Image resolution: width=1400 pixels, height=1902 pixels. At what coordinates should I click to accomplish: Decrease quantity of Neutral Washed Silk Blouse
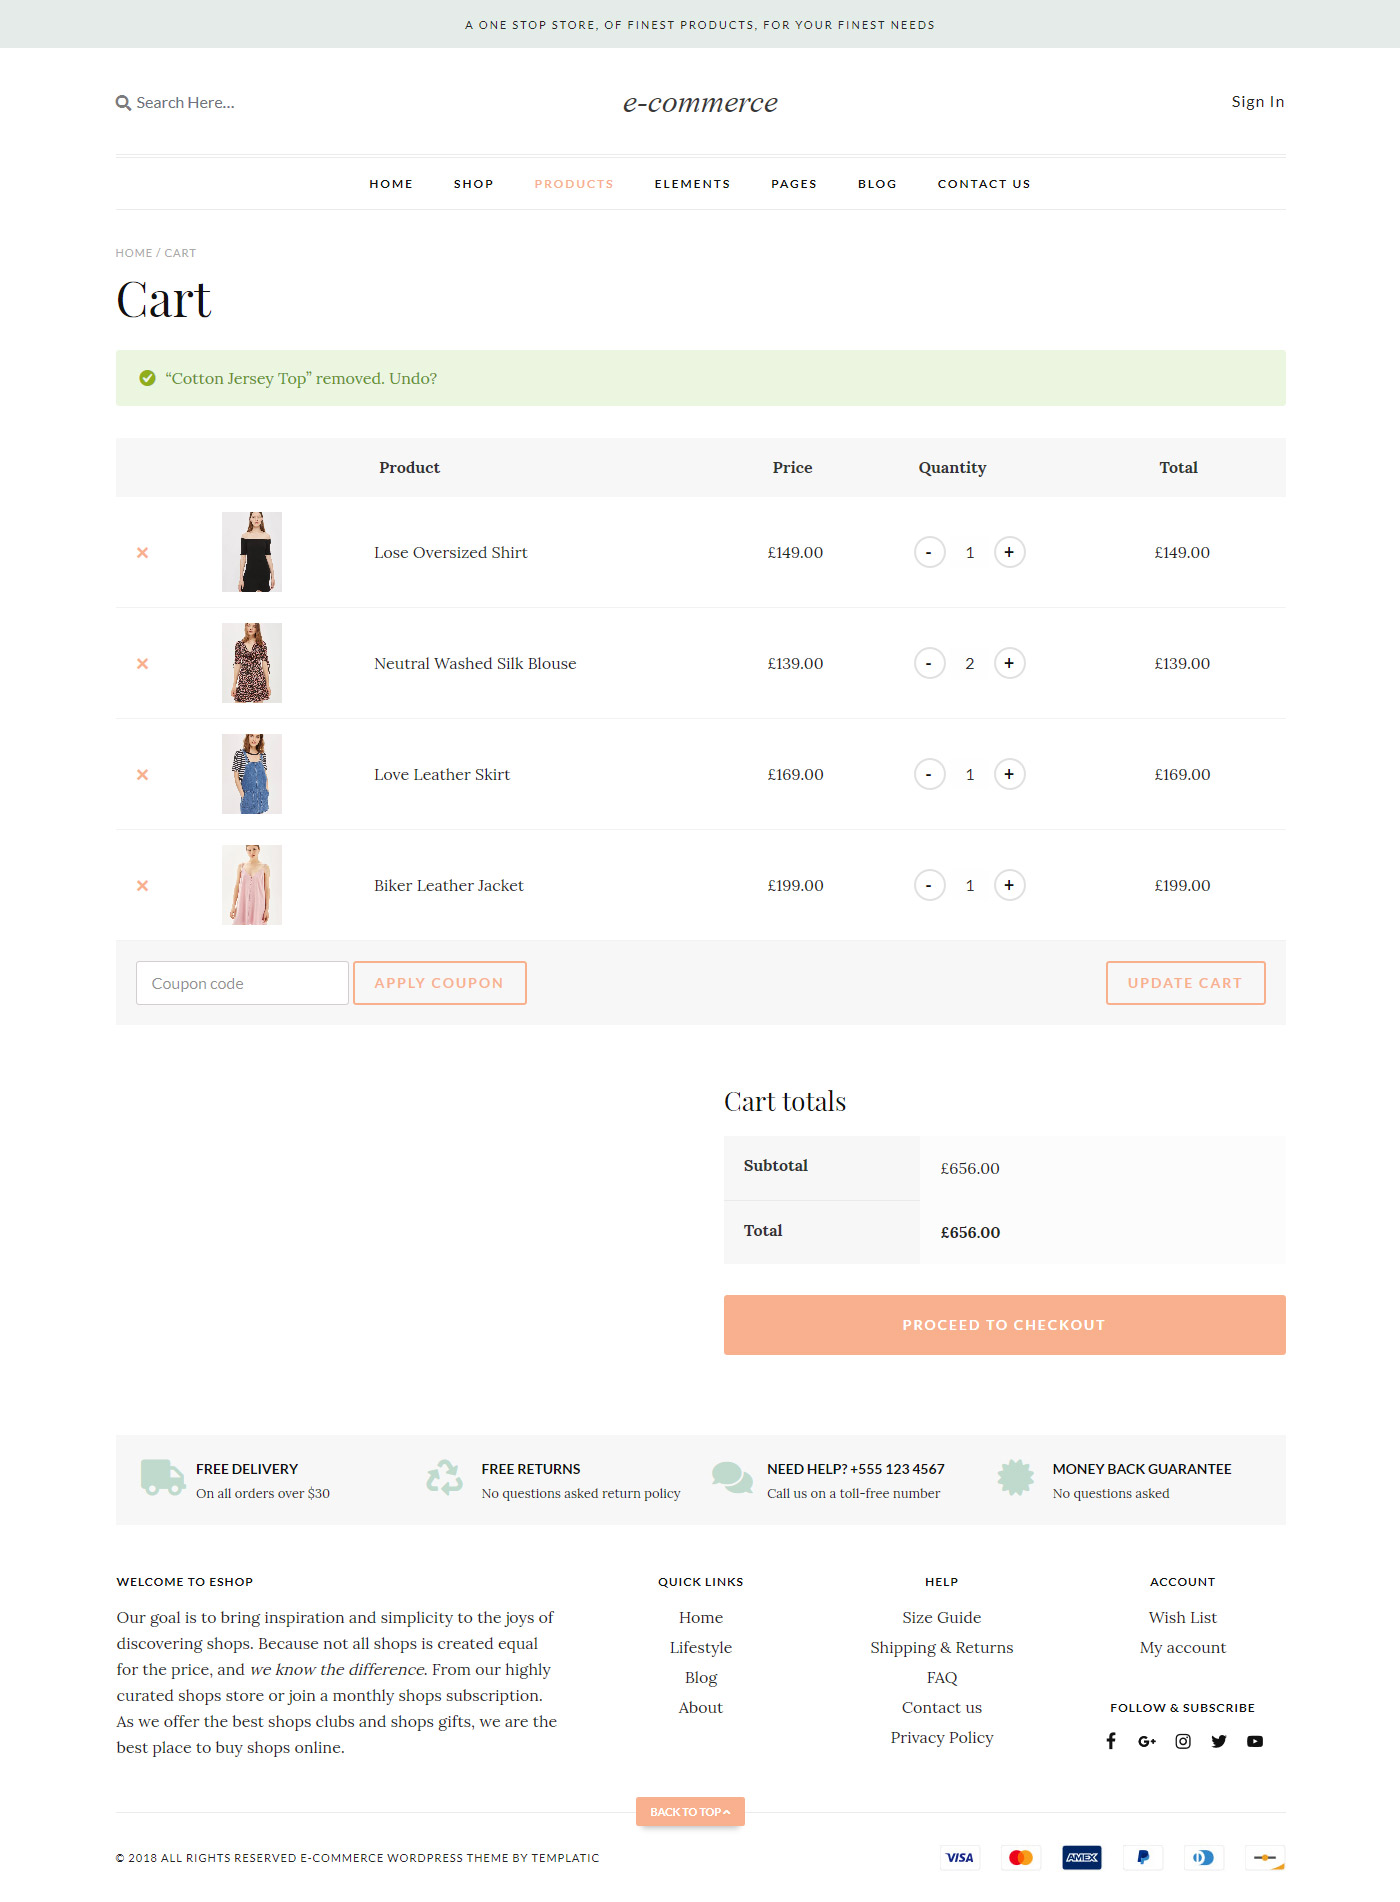click(x=929, y=663)
